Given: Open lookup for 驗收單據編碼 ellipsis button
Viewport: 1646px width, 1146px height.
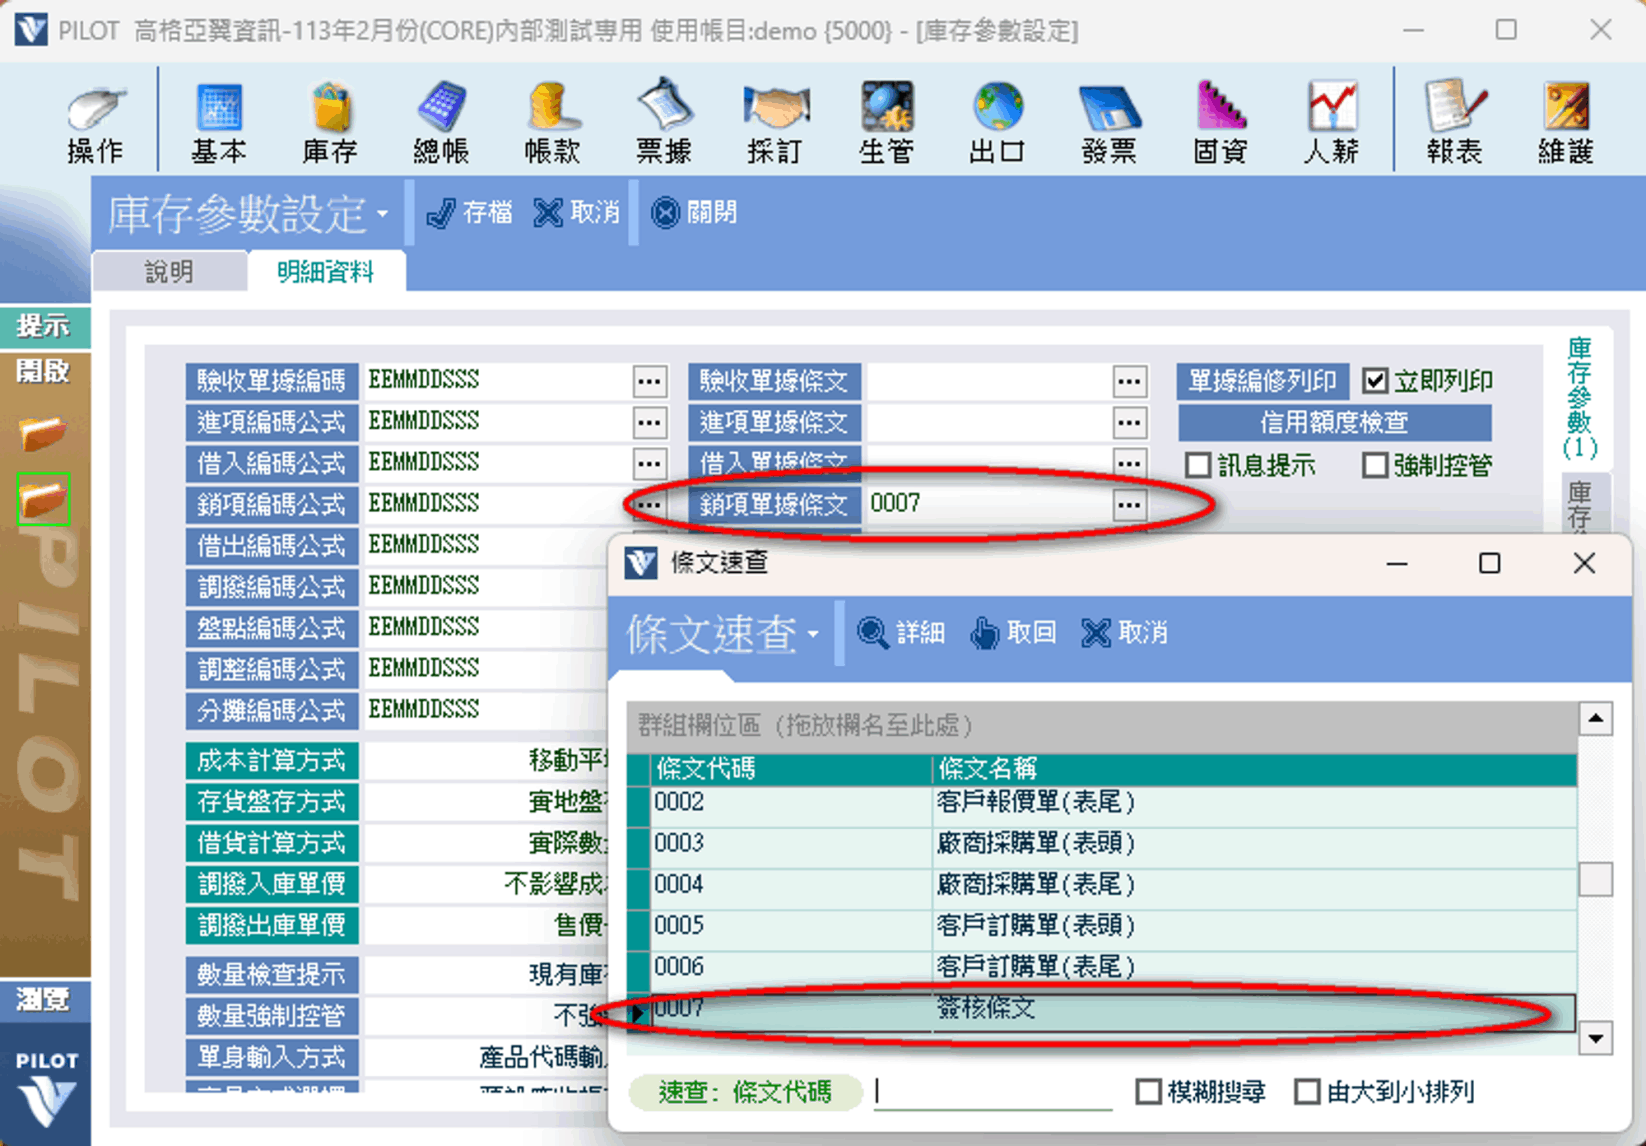Looking at the screenshot, I should pos(649,381).
